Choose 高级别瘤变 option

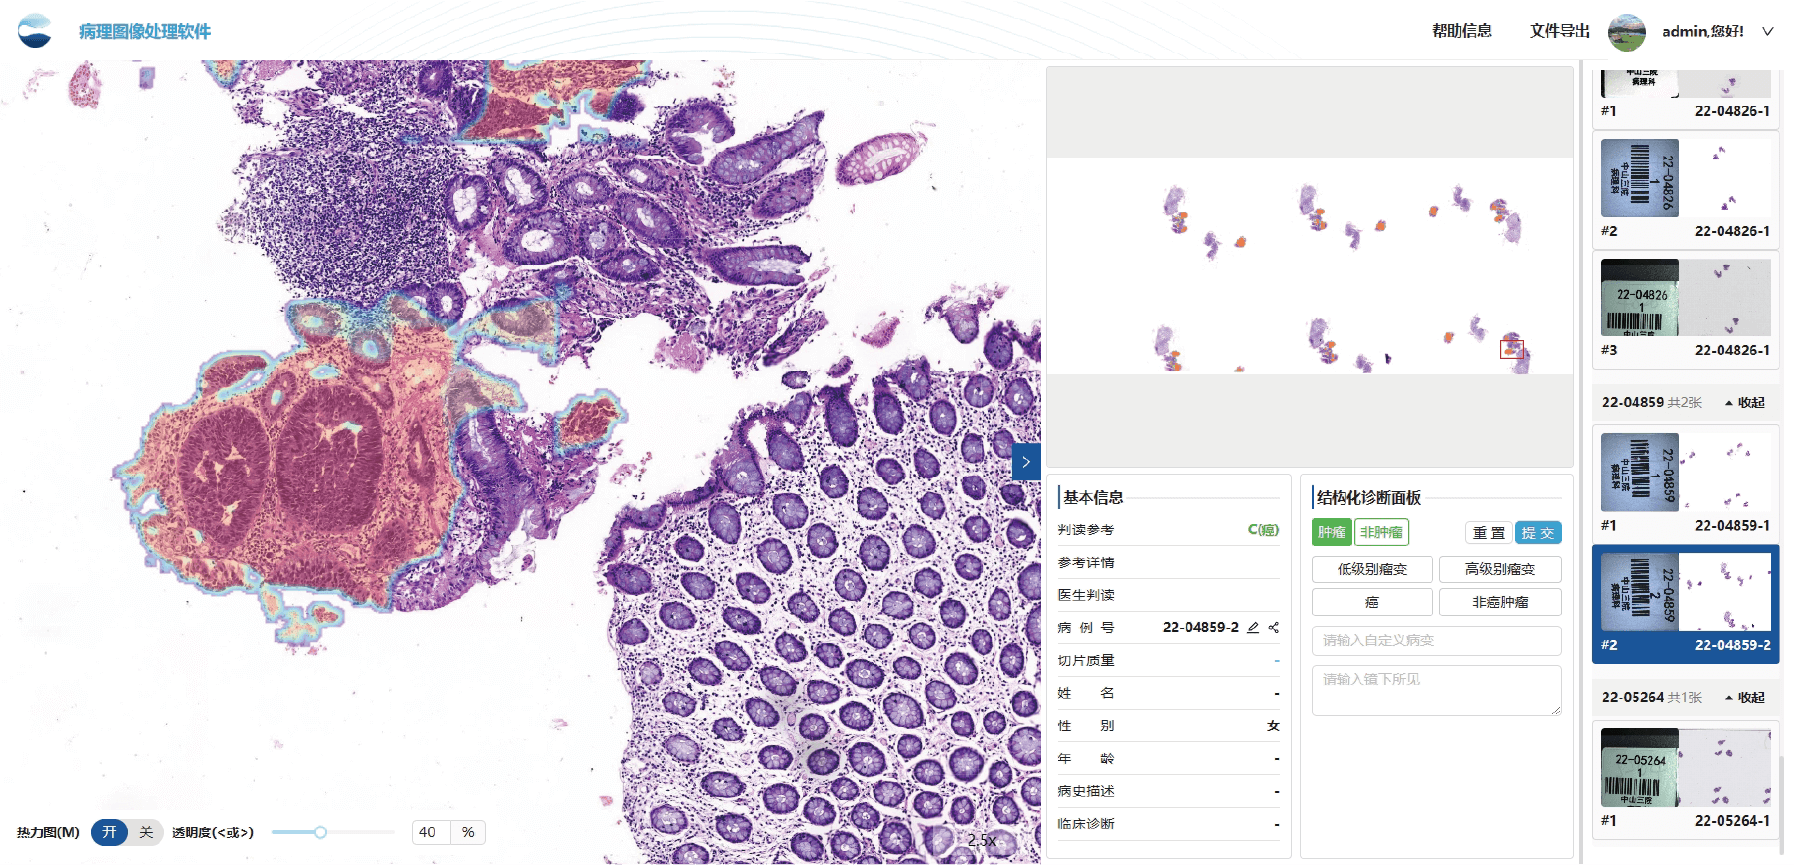(x=1500, y=569)
